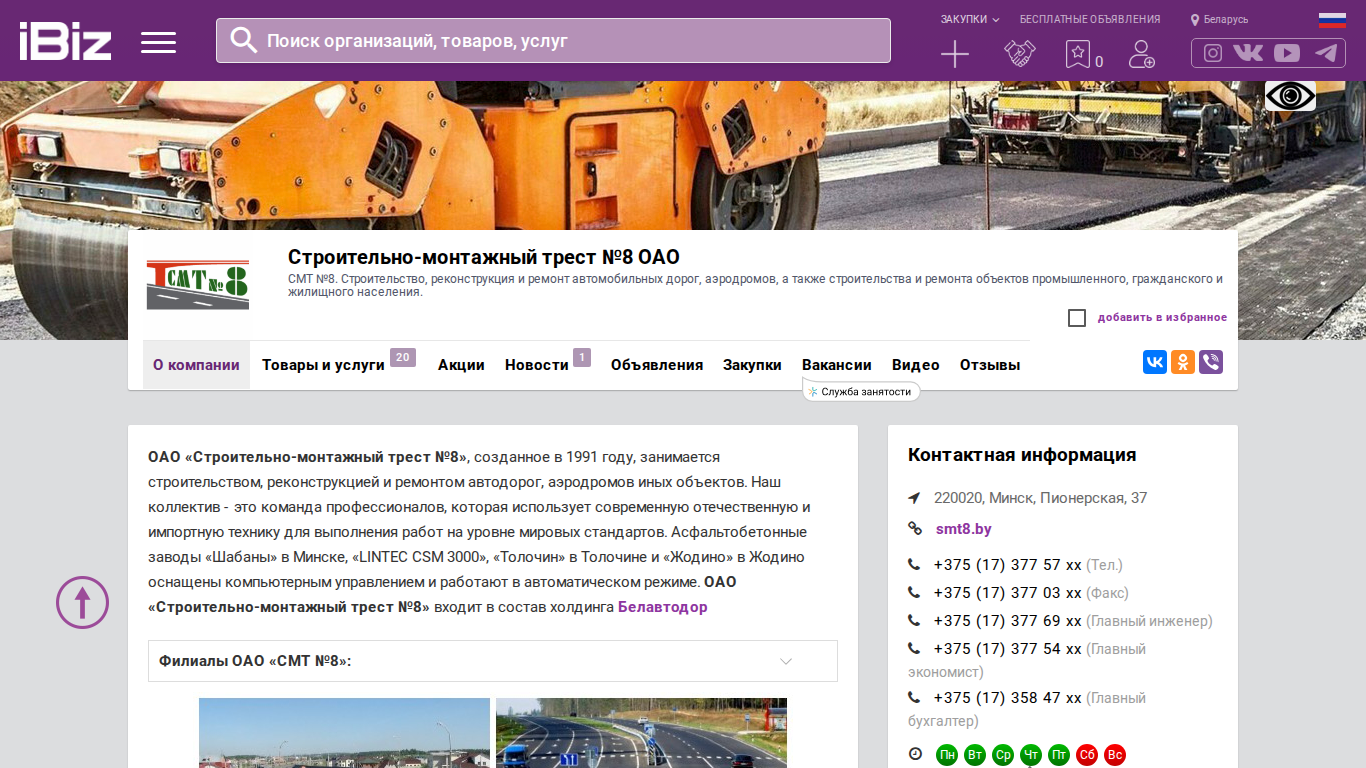Open the Закупки tab
This screenshot has height=768, width=1366.
tap(752, 365)
